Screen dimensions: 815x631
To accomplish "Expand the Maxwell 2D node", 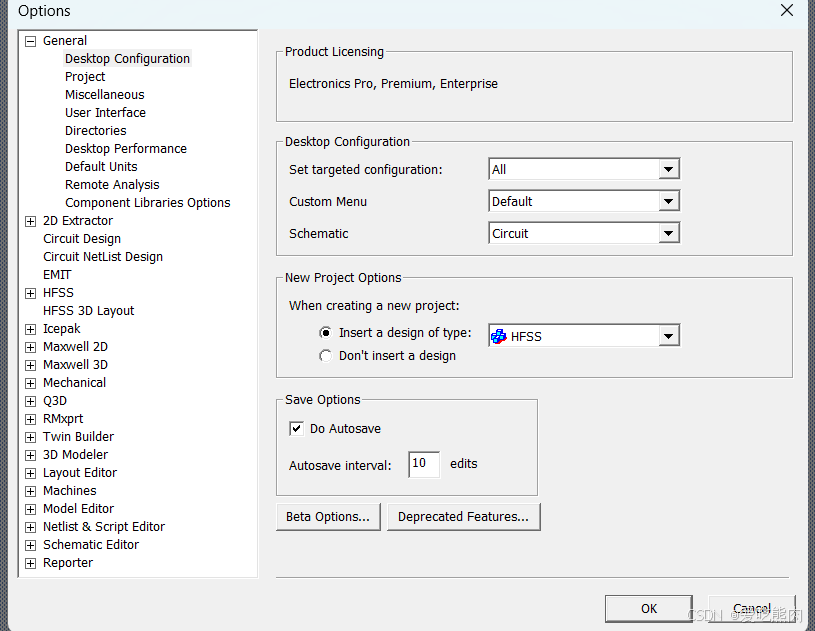I will pyautogui.click(x=31, y=347).
